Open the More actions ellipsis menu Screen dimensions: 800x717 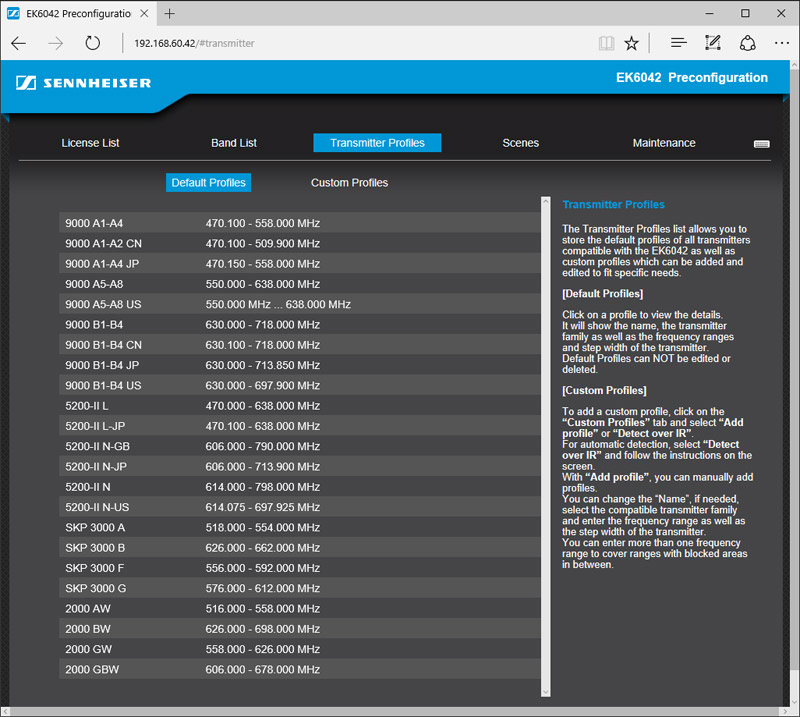pos(782,43)
